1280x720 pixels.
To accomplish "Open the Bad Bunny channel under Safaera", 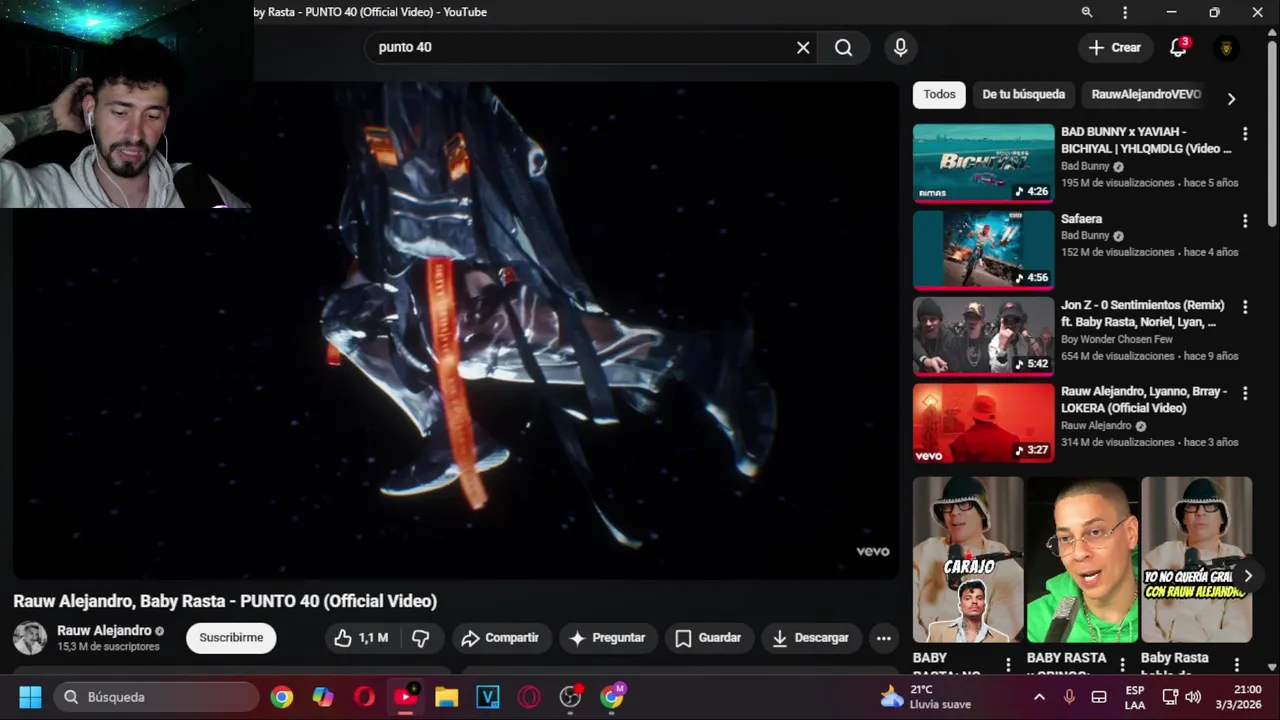I will 1086,236.
